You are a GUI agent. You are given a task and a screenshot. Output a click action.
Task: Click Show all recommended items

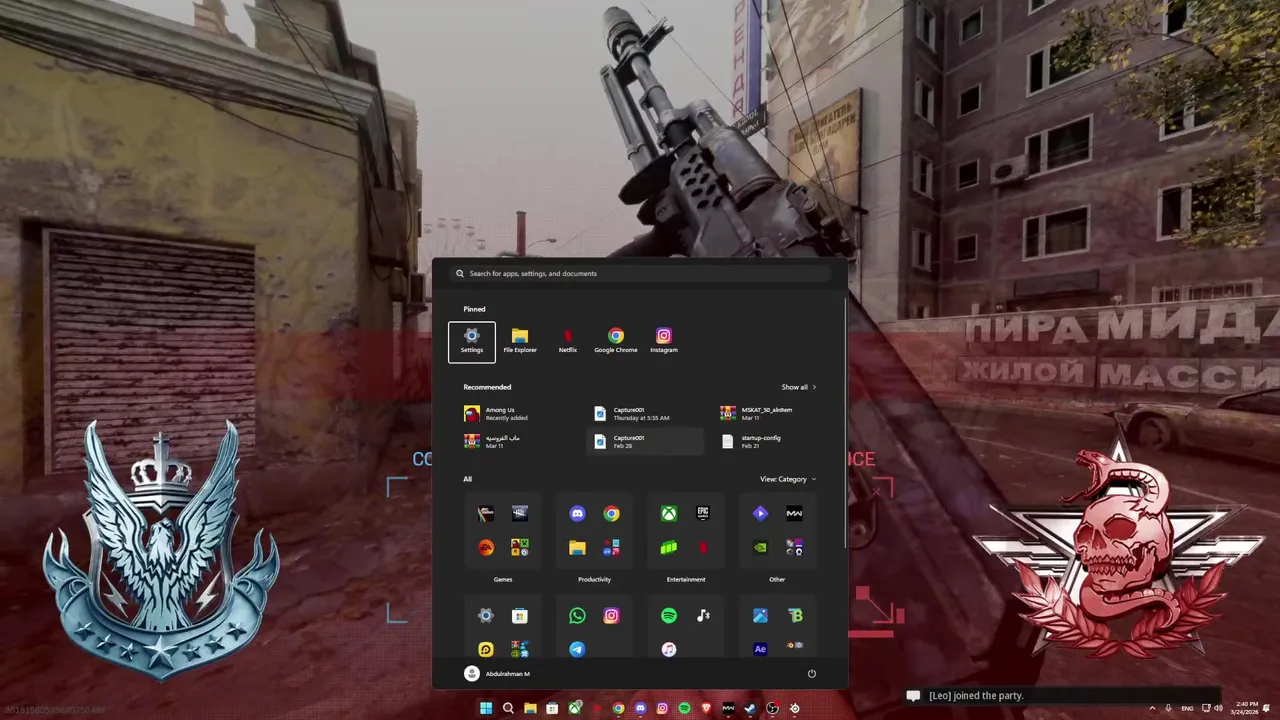799,387
